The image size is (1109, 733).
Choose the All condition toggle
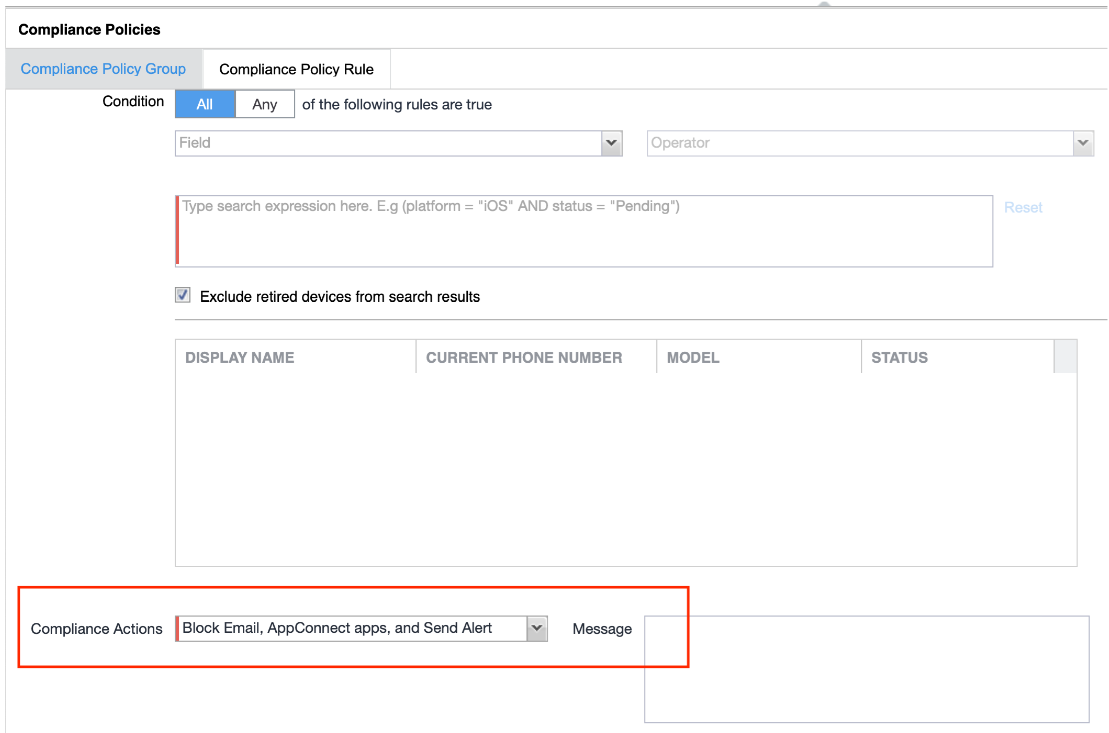tap(205, 104)
